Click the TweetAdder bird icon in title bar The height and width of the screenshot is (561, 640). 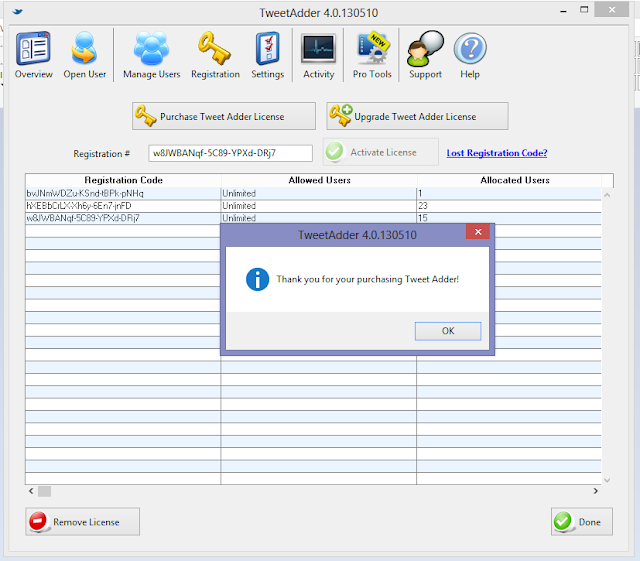[18, 12]
